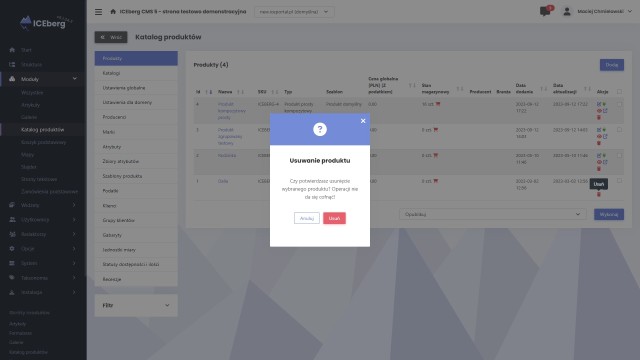Image resolution: width=640 pixels, height=360 pixels.
Task: Click the edit icon for product id 2
Action: coord(599,156)
